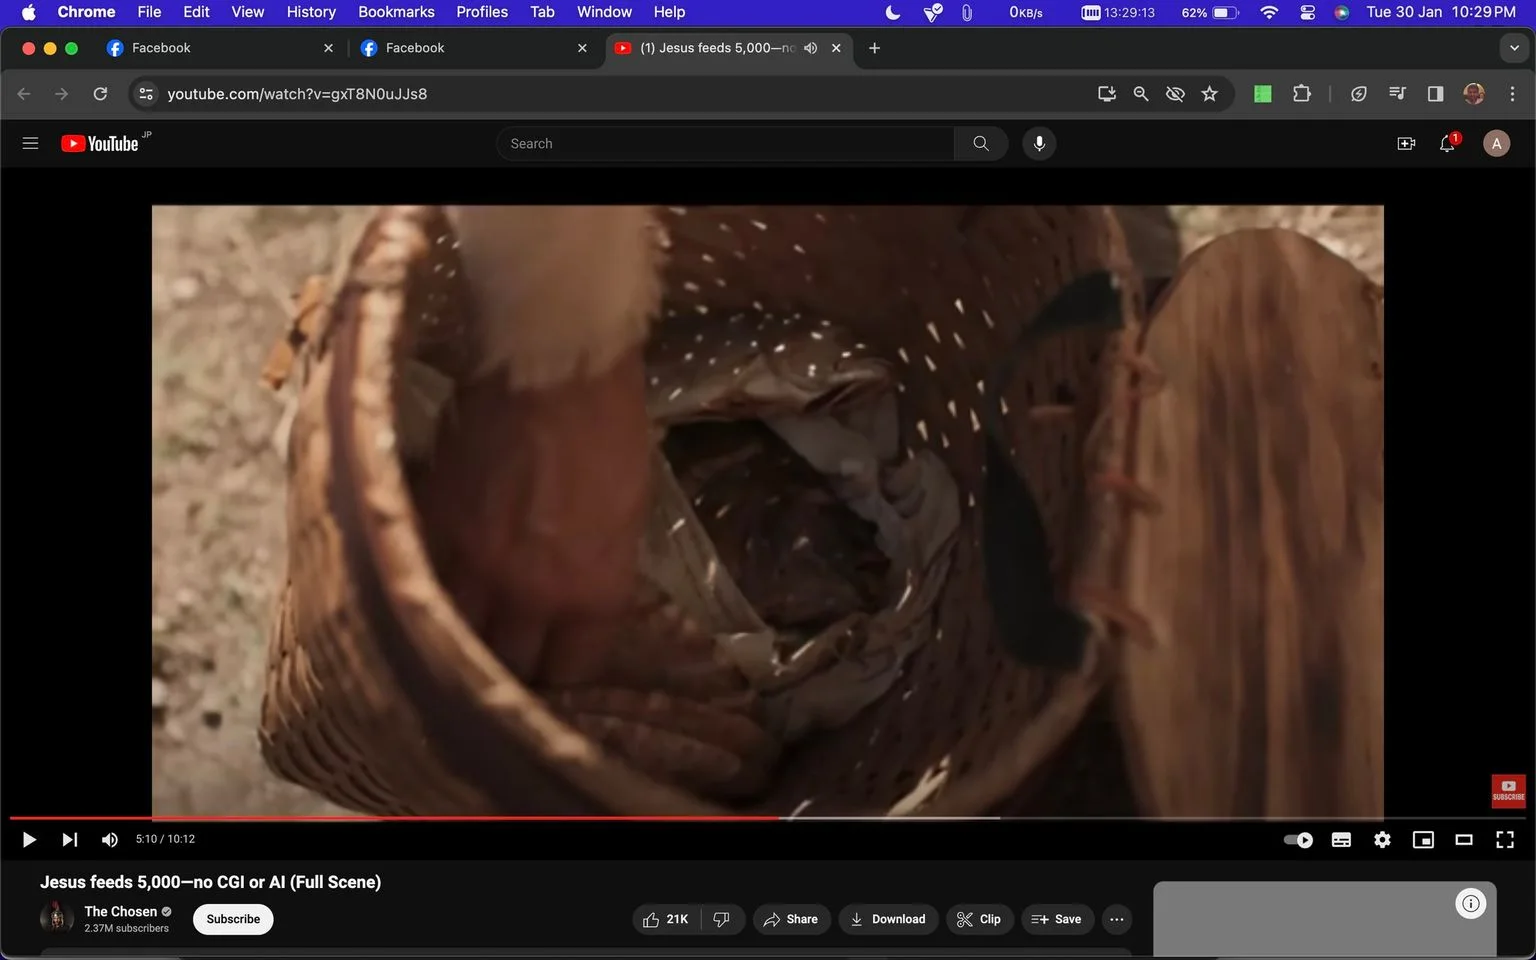Viewport: 1536px width, 960px height.
Task: Open the History menu
Action: 311,12
